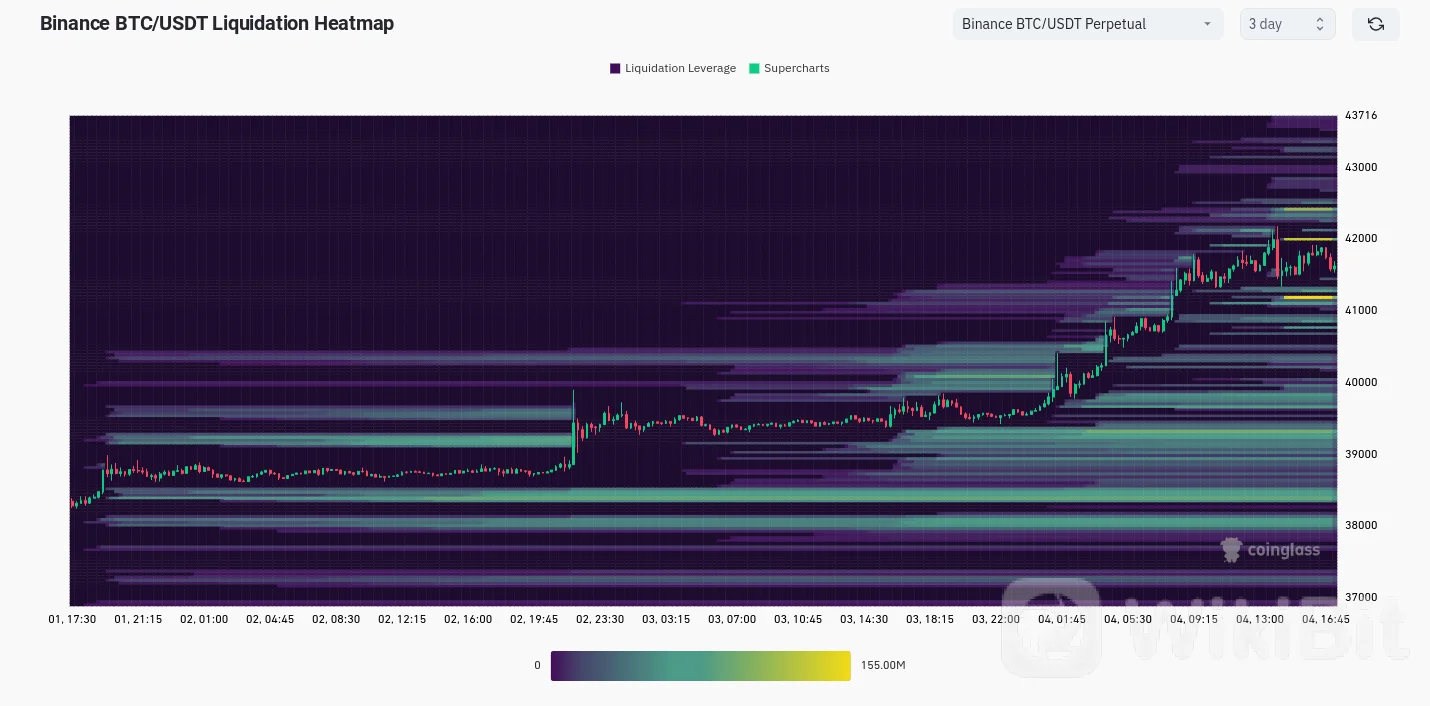Click the timeframe down chevron
This screenshot has height=706, width=1430.
pyautogui.click(x=1320, y=29)
